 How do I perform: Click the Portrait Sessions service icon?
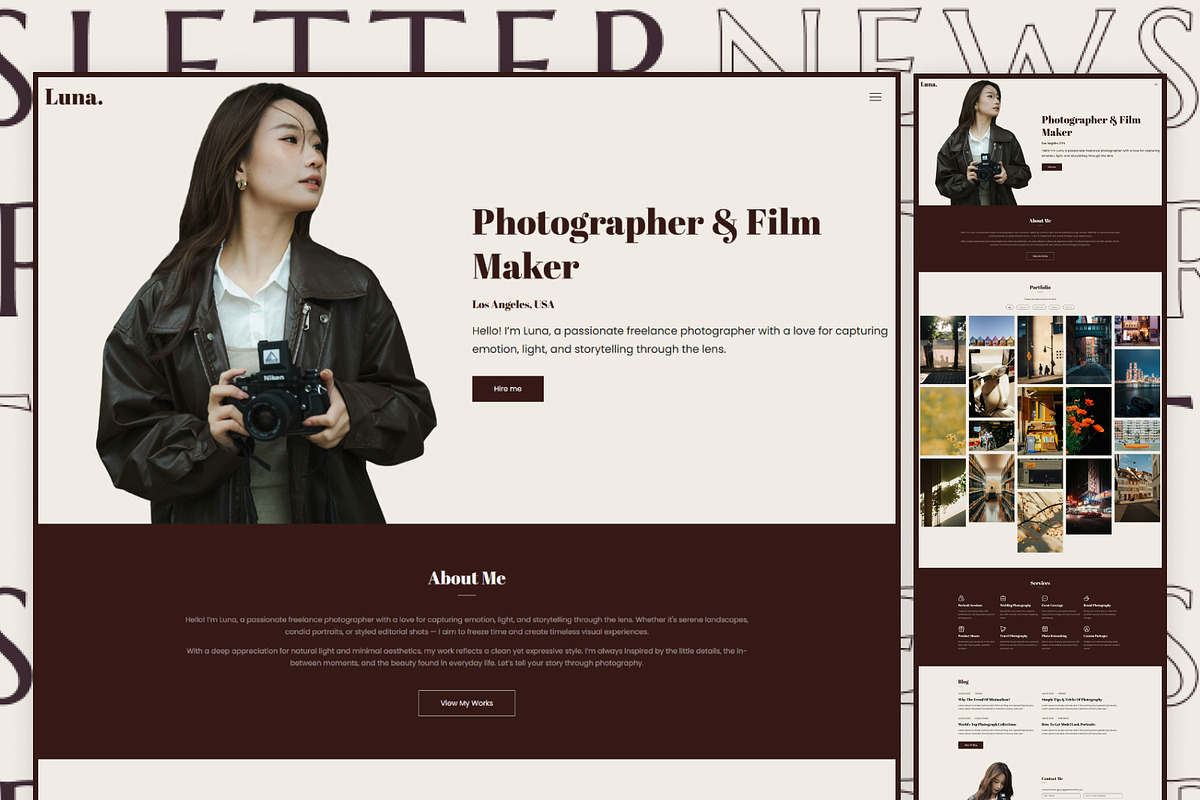click(961, 598)
